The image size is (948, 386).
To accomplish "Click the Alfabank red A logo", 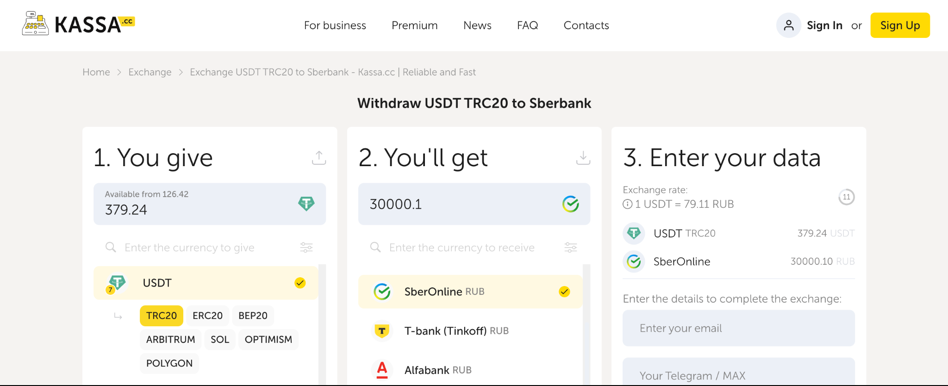I will click(x=382, y=369).
